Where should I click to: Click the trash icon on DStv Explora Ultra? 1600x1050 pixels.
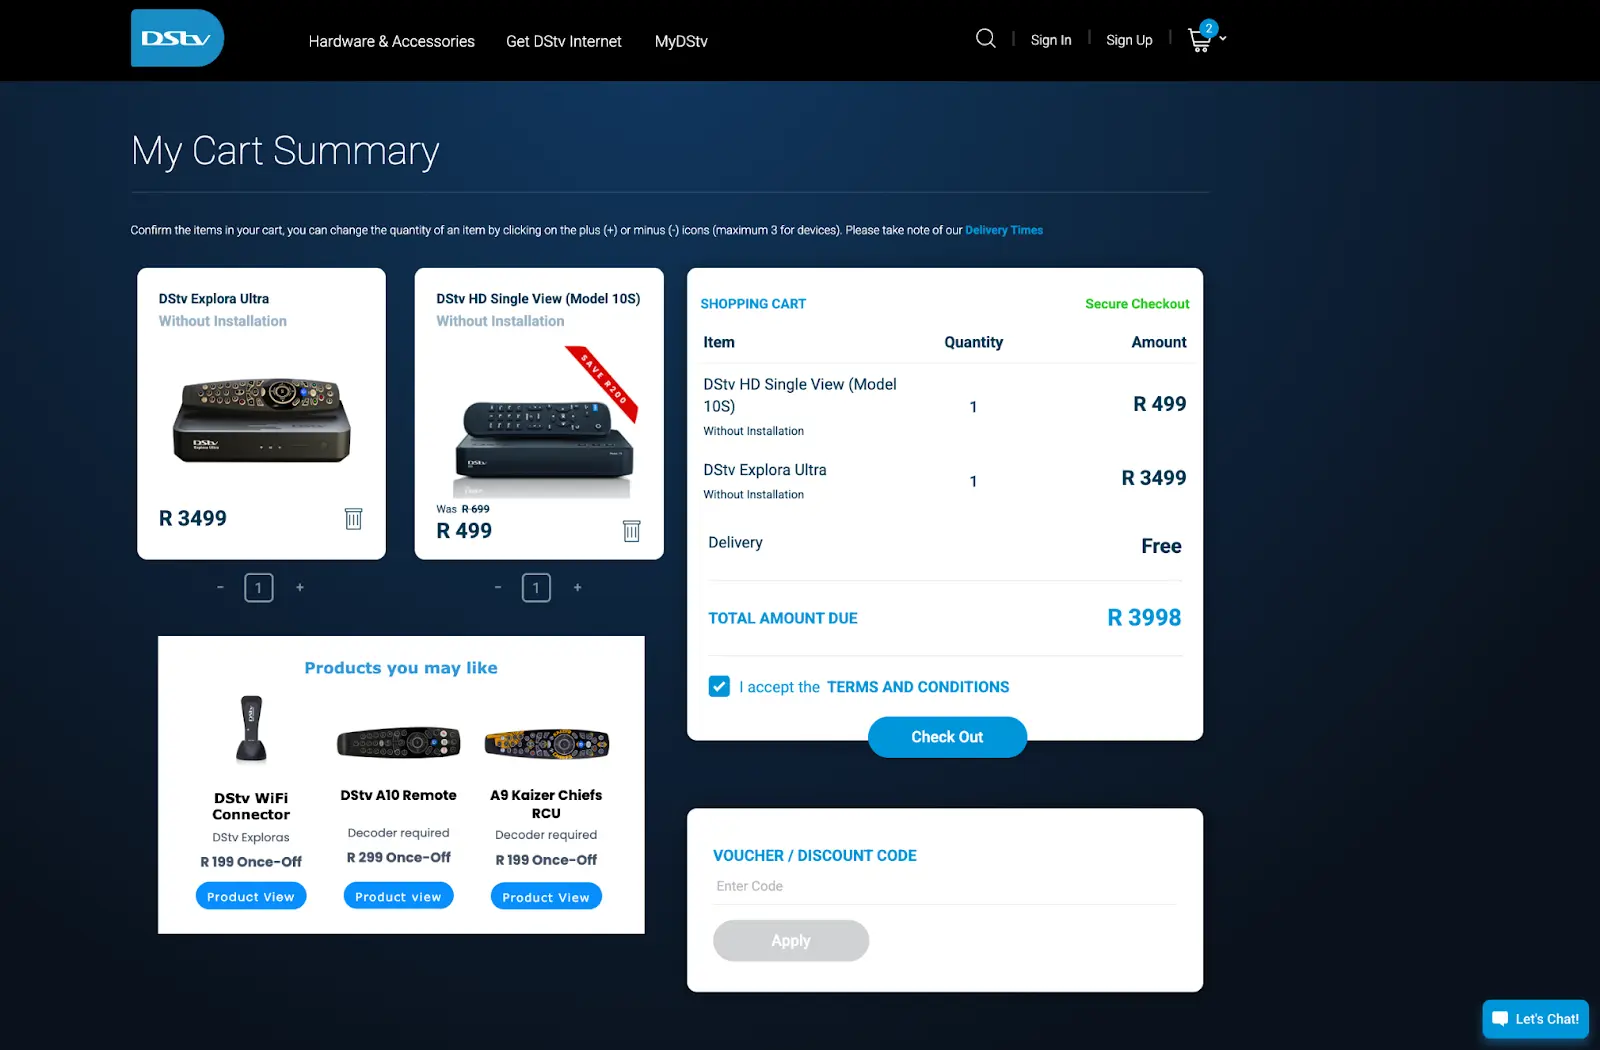(353, 519)
